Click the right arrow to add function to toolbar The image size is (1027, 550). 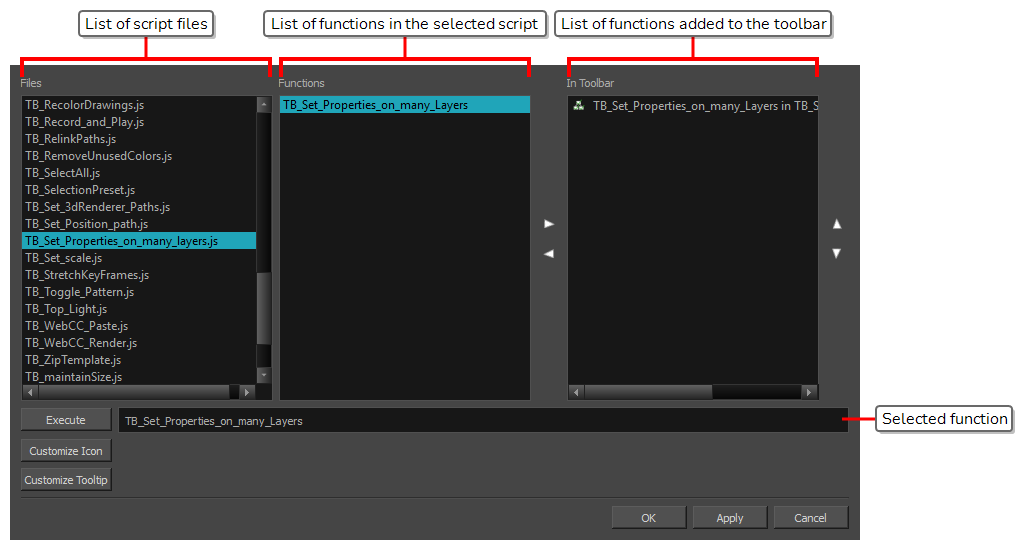click(548, 224)
